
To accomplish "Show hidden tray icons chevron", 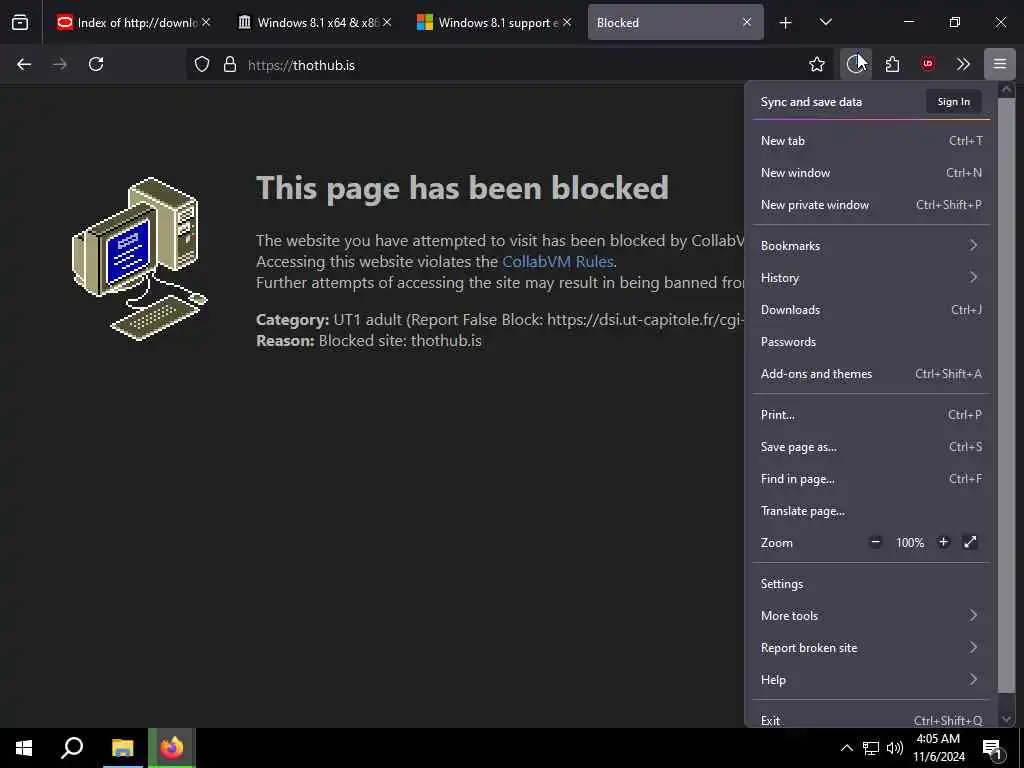I will [x=846, y=748].
